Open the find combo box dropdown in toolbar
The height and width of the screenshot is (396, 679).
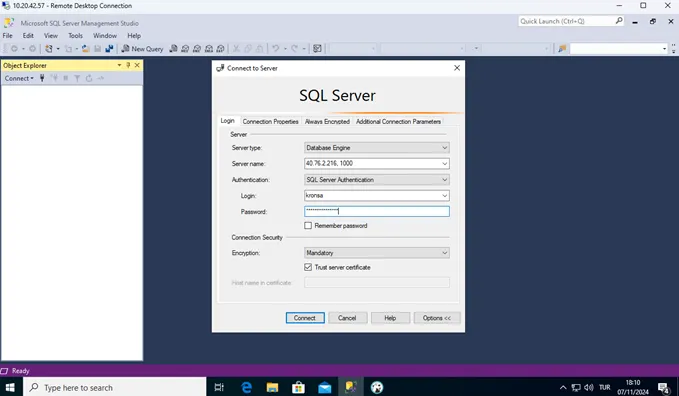664,49
